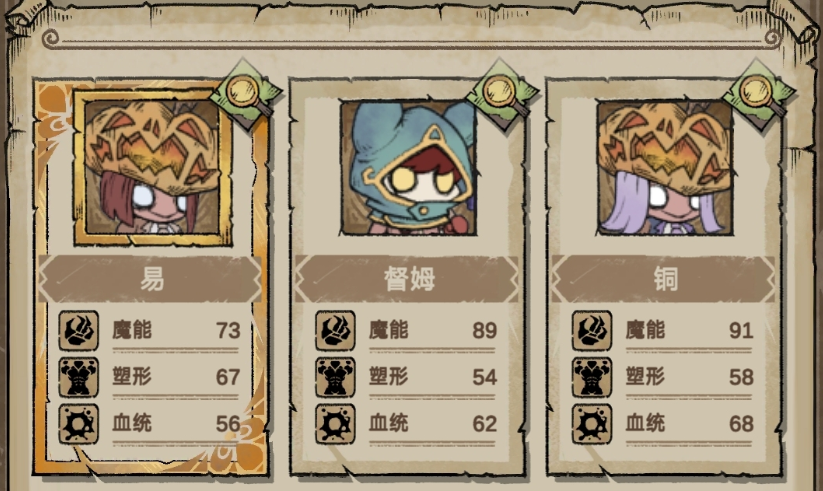
Task: Click 铜's 血统 splatter icon
Action: [592, 424]
